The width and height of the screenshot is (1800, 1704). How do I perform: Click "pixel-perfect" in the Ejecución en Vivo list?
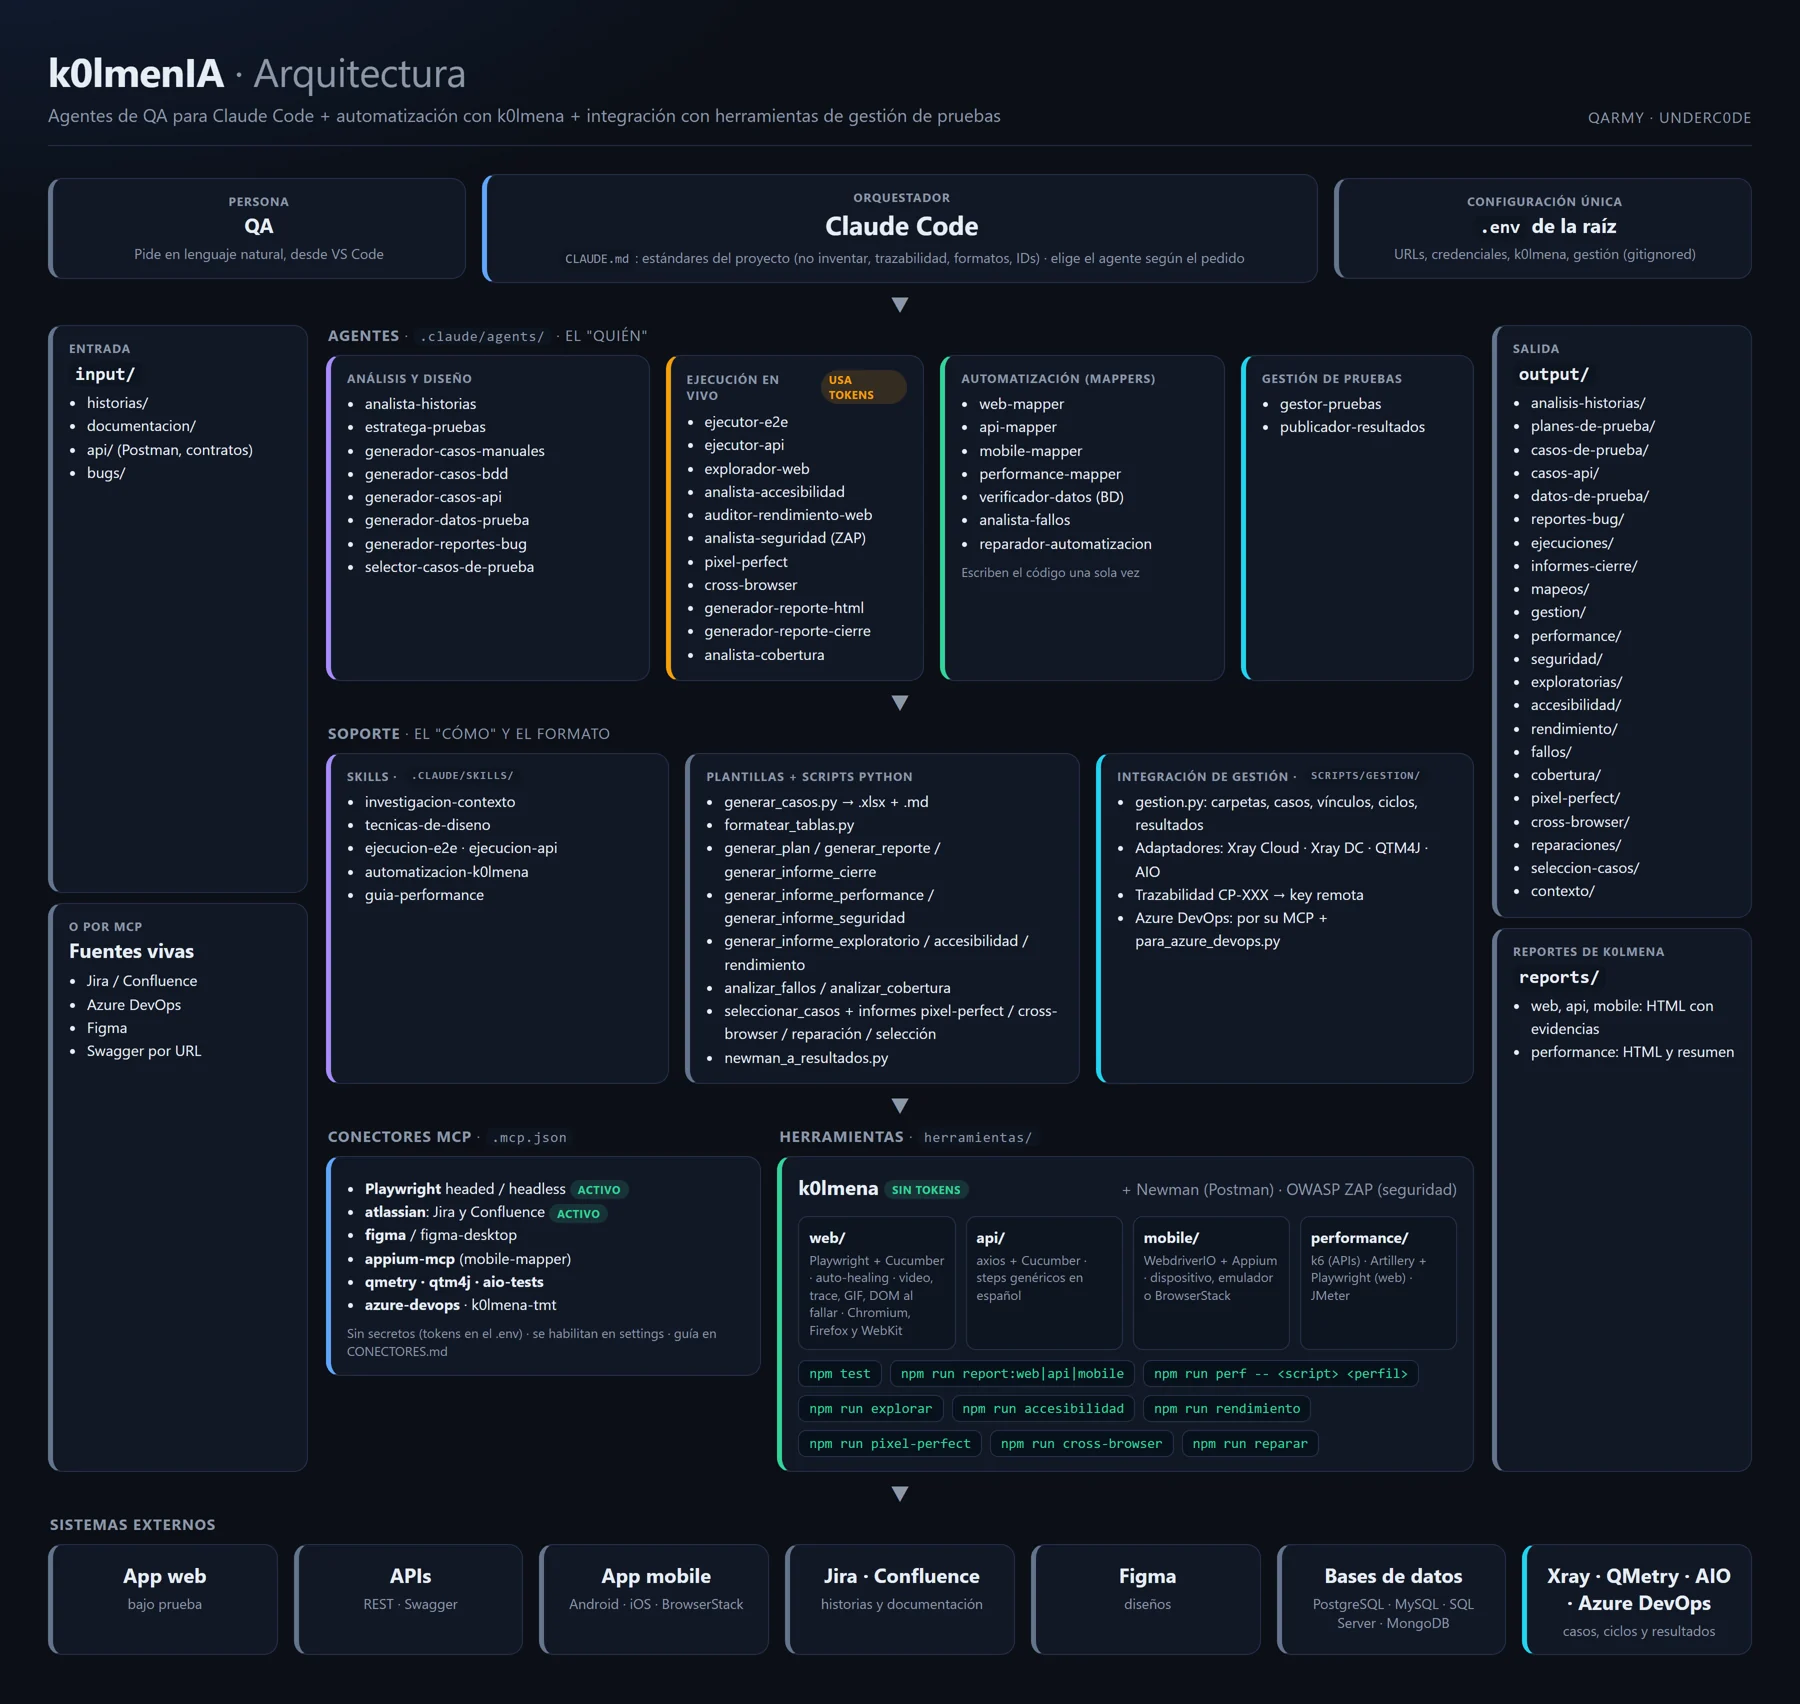click(746, 562)
